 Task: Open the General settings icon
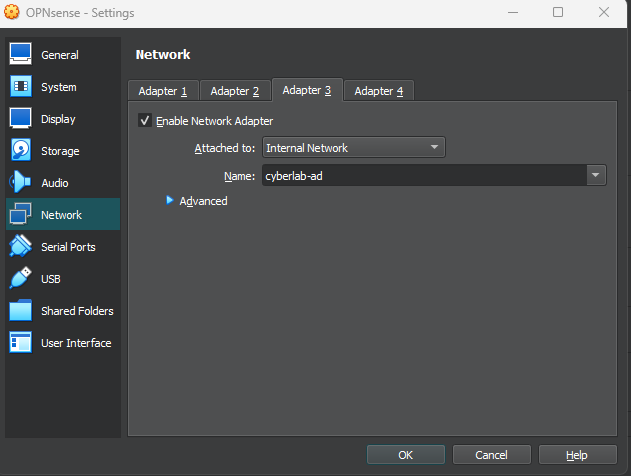[x=21, y=55]
